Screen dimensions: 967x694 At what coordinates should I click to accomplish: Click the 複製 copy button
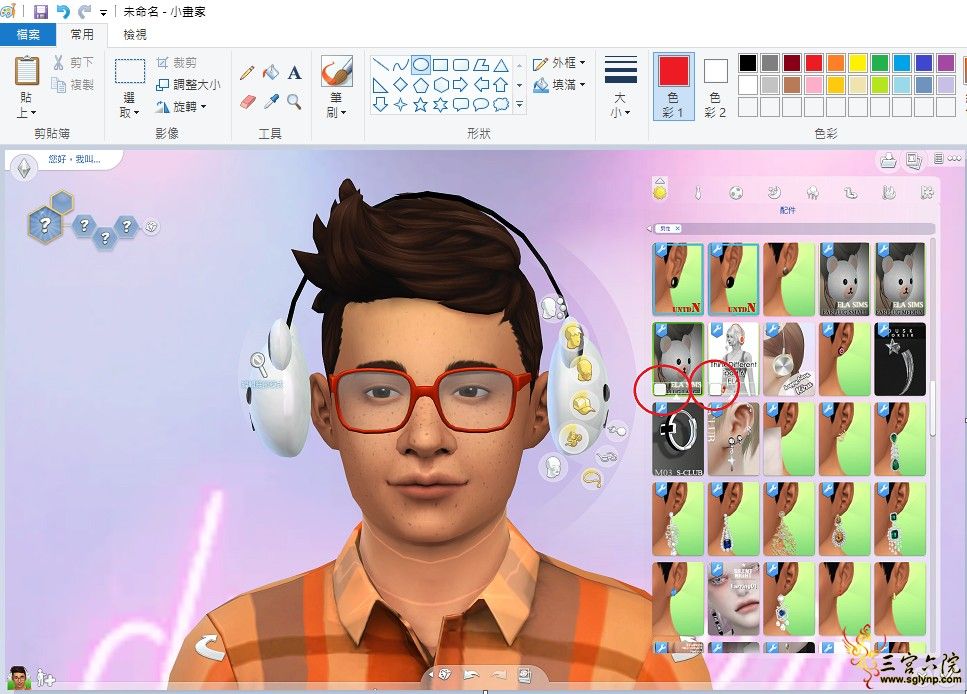click(x=73, y=85)
